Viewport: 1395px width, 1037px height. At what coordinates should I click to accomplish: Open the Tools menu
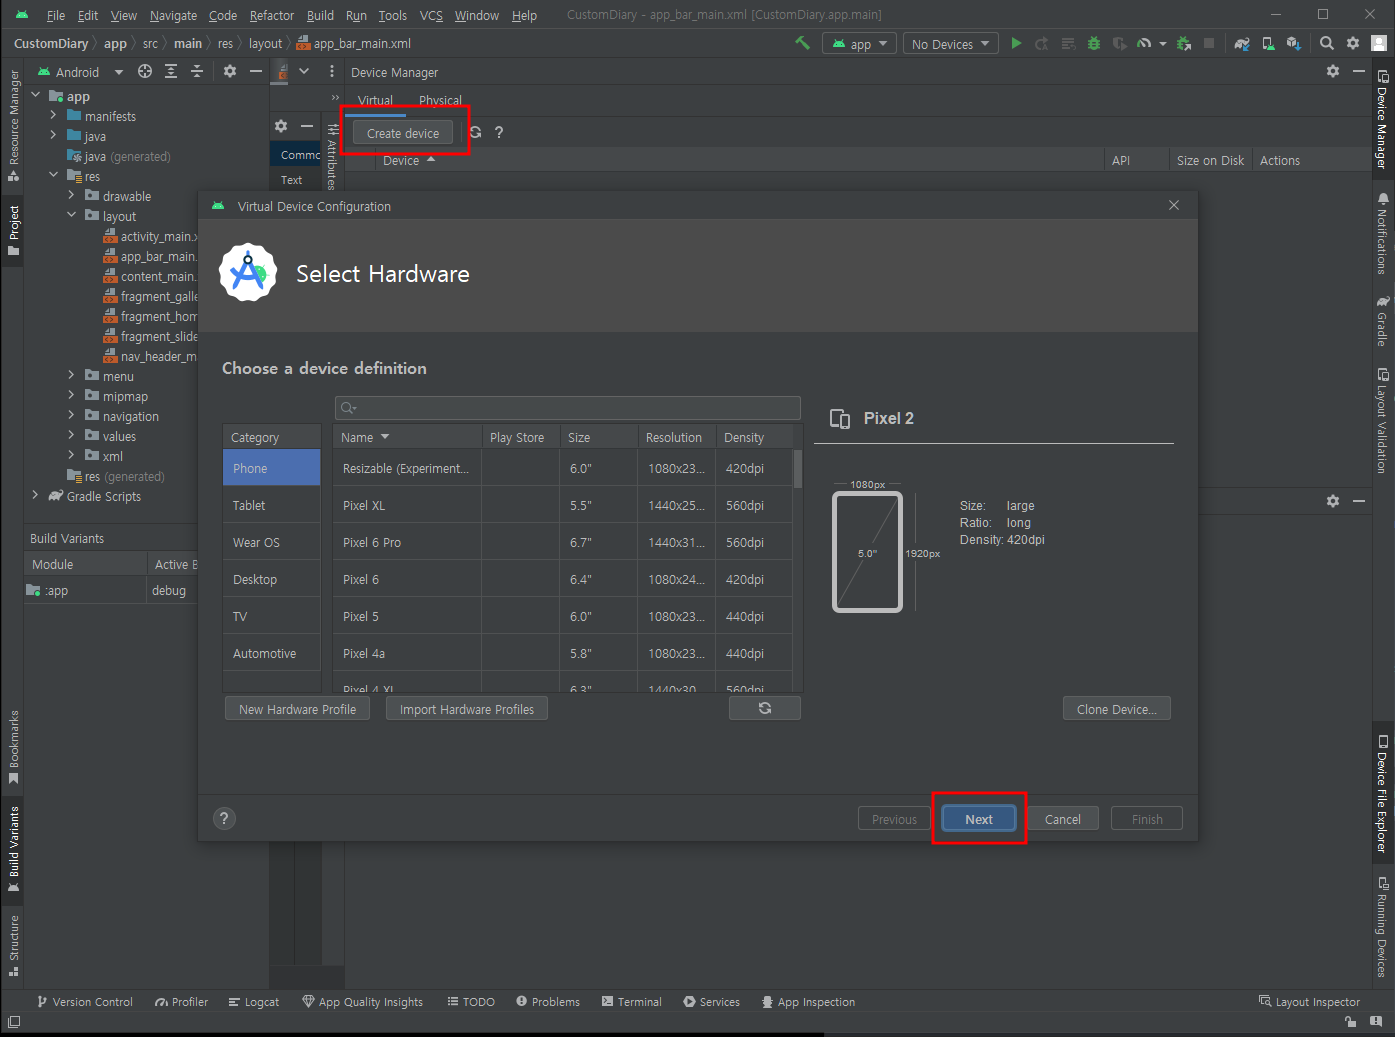[x=392, y=15]
